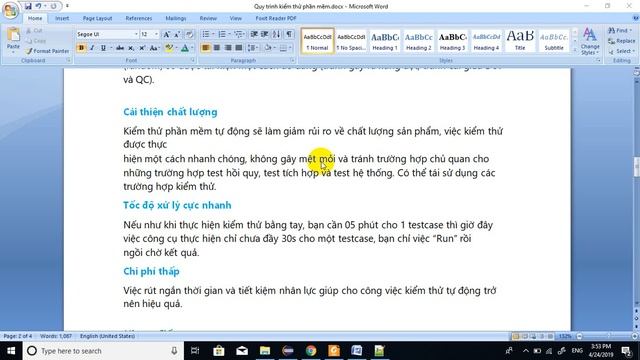This screenshot has height=360, width=640.
Task: Open File Explorer from taskbar
Action: point(265,351)
